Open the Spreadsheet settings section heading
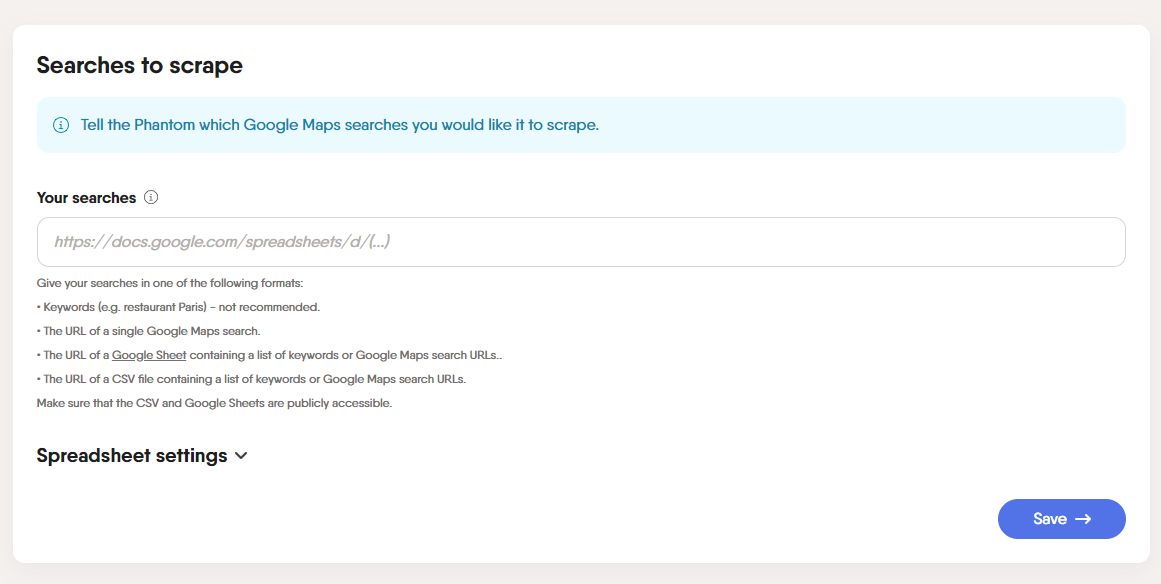 point(132,456)
